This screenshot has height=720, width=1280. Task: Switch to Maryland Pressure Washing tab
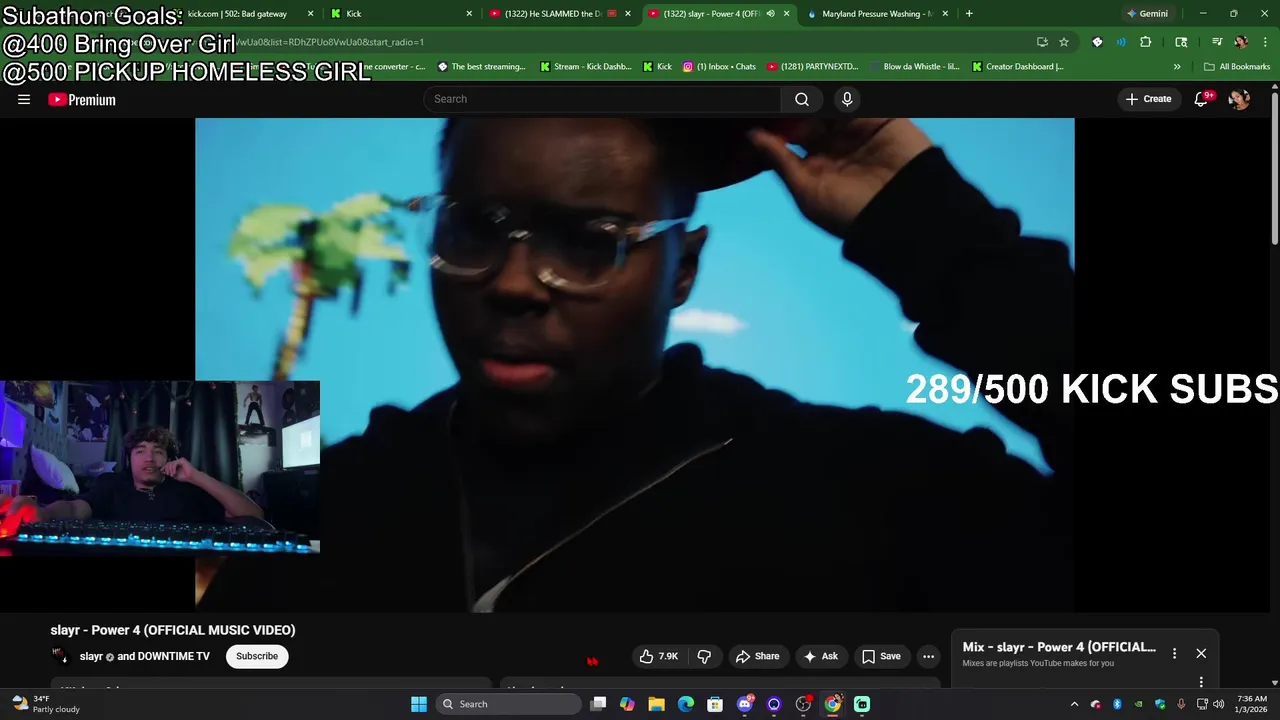point(877,14)
